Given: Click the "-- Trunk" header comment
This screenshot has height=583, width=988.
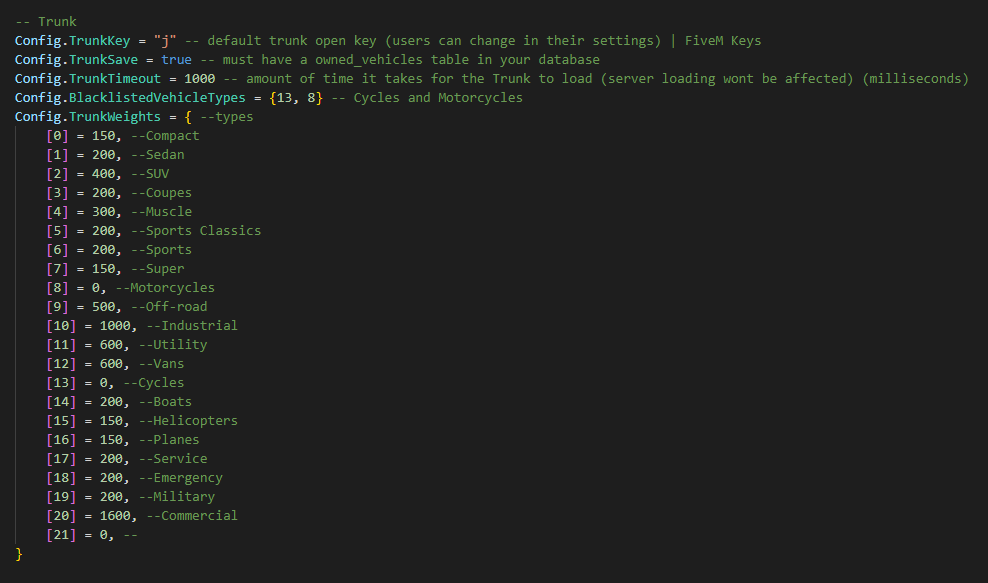Looking at the screenshot, I should [x=46, y=21].
